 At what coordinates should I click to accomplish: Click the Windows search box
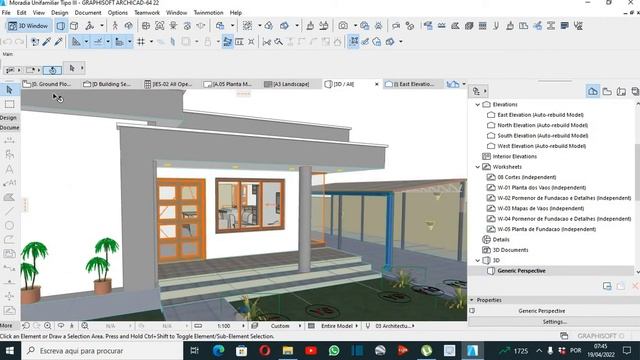[x=102, y=351]
